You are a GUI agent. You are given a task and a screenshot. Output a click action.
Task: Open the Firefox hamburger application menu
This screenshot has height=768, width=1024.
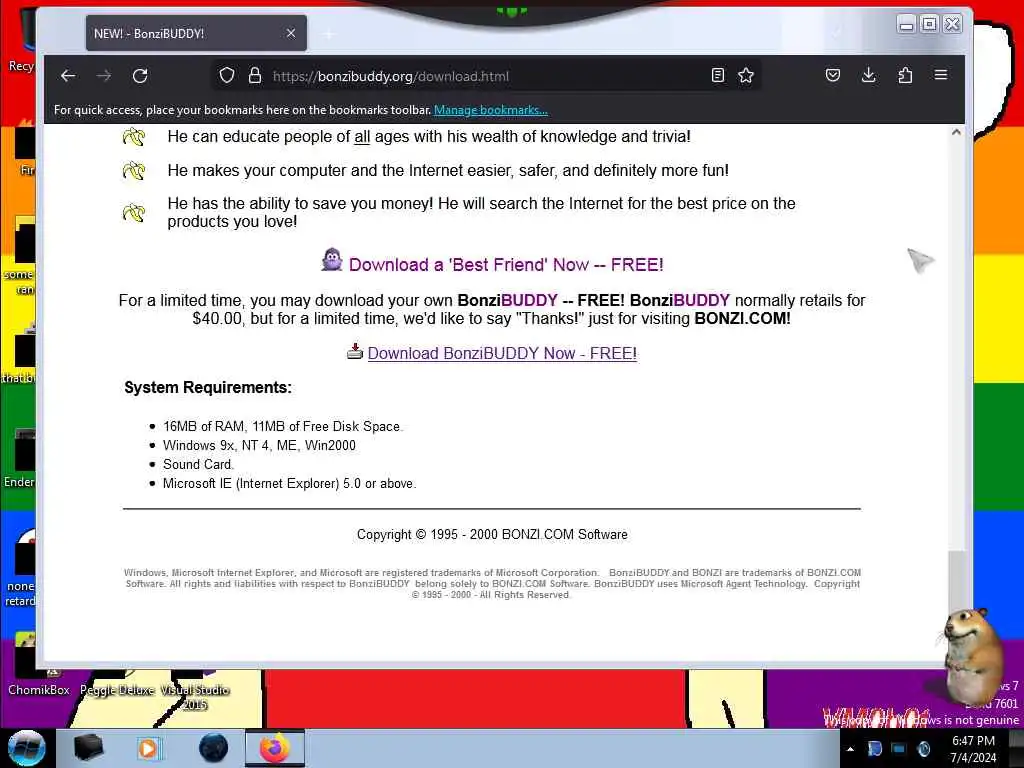[x=941, y=75]
